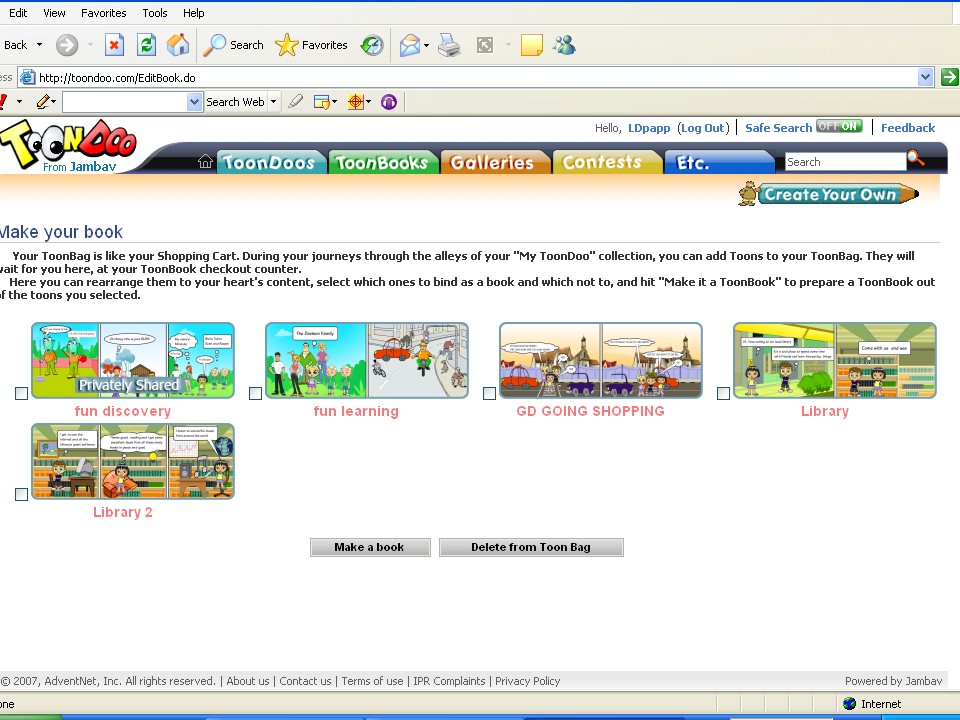Open the fun learning toon thumbnail

[x=367, y=361]
